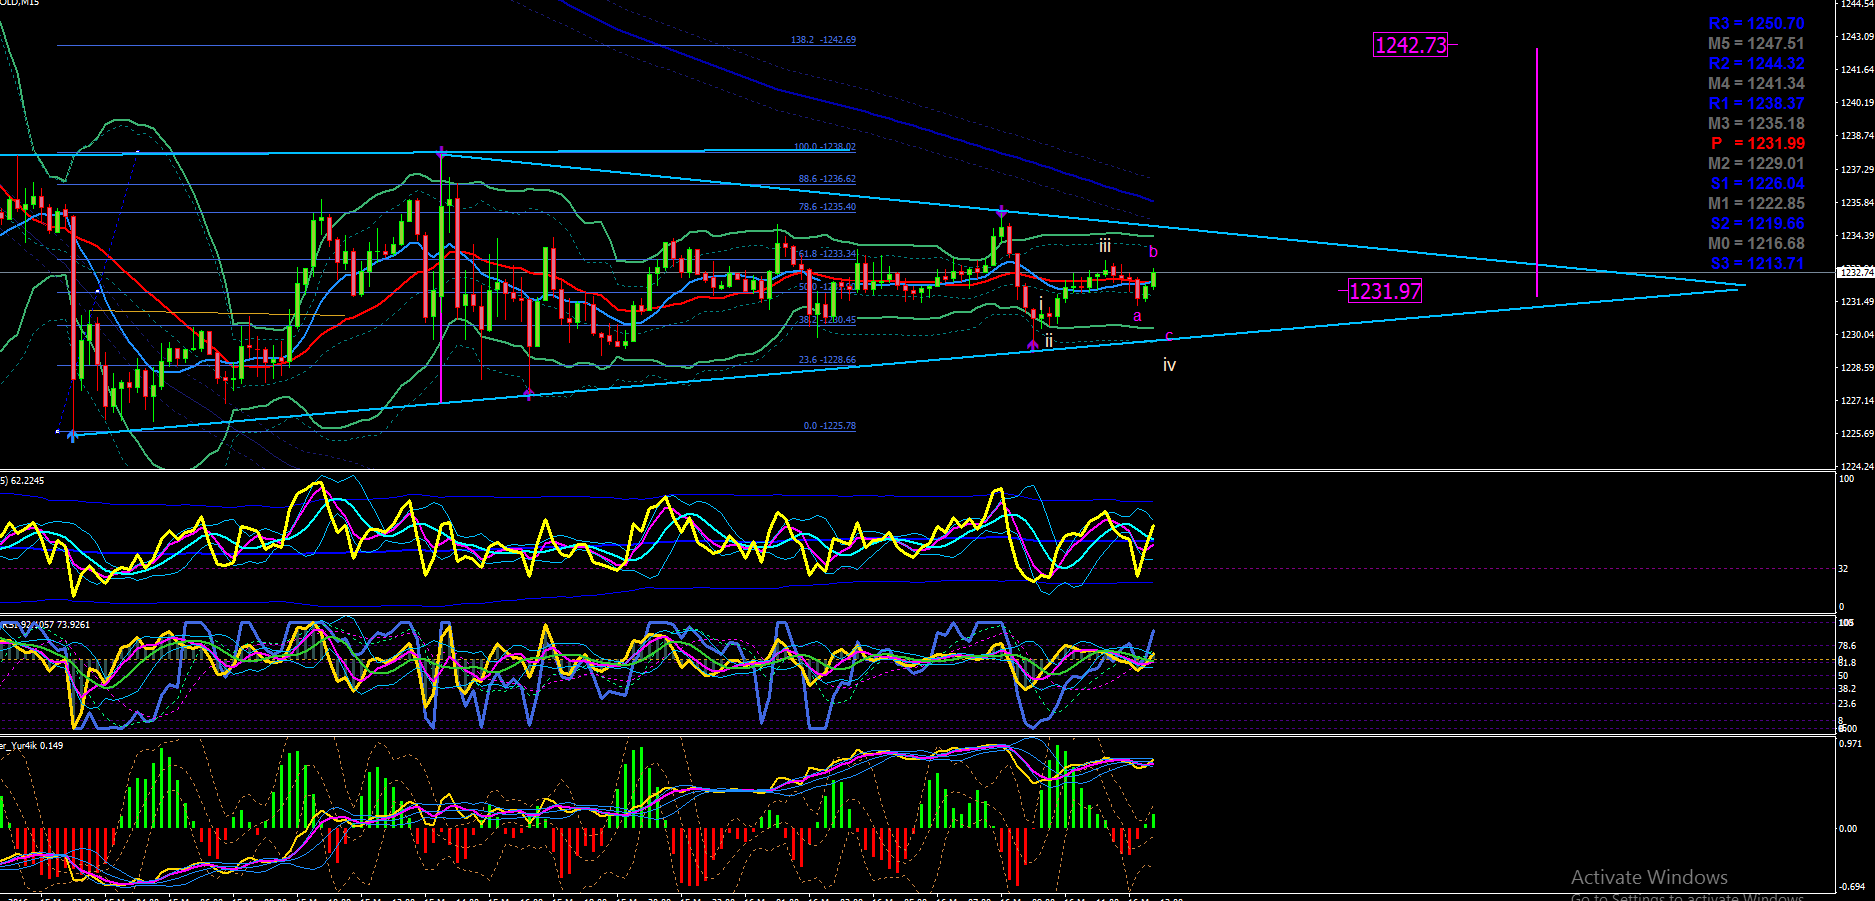Screen dimensions: 1875x901
Task: Click the 38.2 -1230.45 Fibonacci label
Action: point(827,320)
